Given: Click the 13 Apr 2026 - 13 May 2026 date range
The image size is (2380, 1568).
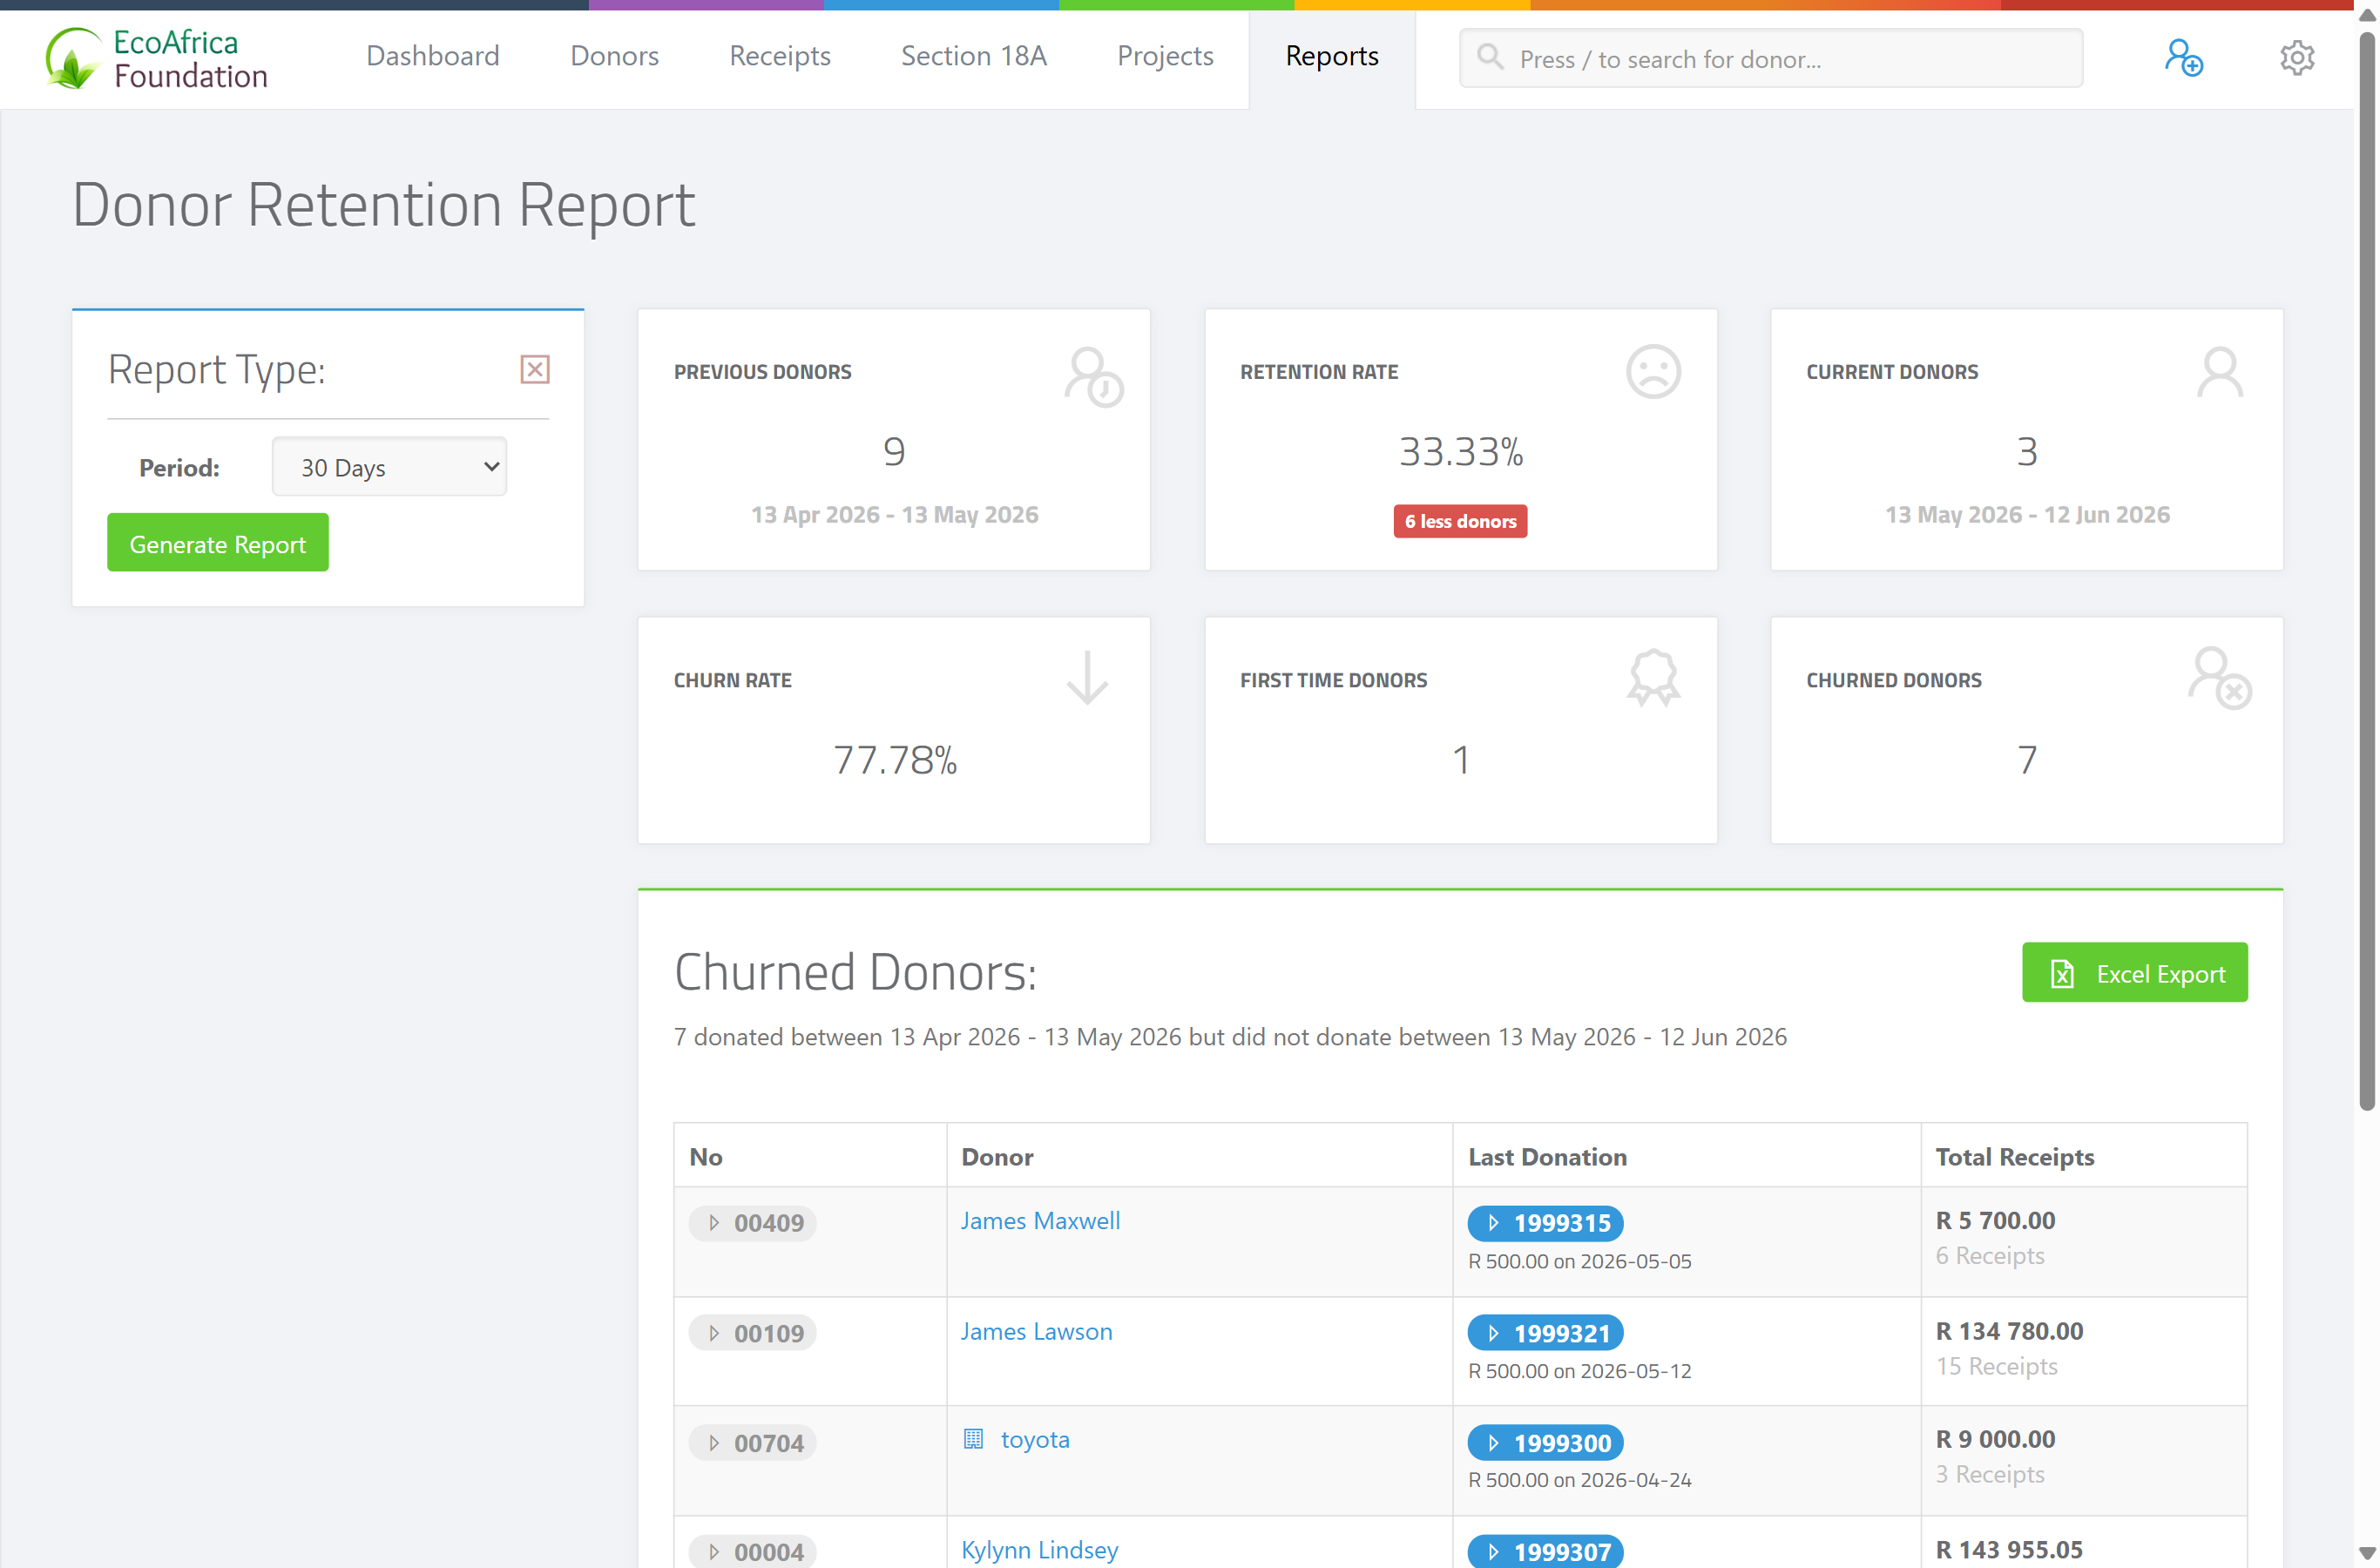Looking at the screenshot, I should [895, 514].
